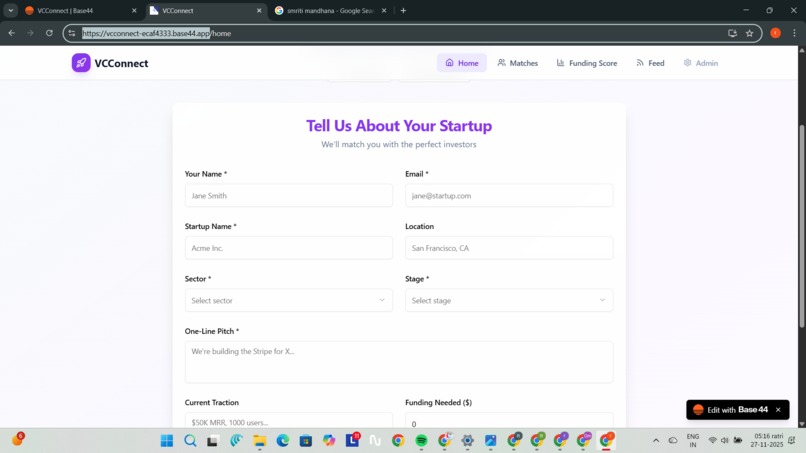Open Copilot from the taskbar
This screenshot has height=453, width=806.
tap(329, 441)
